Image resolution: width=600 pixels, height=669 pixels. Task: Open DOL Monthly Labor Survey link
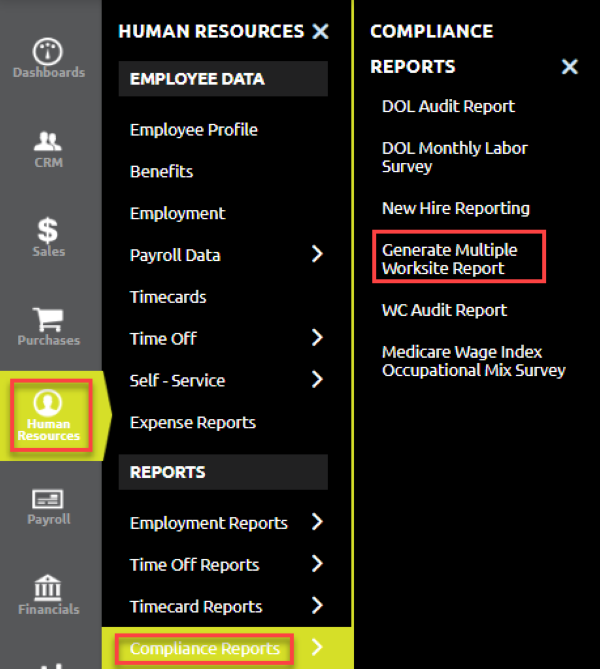[454, 157]
